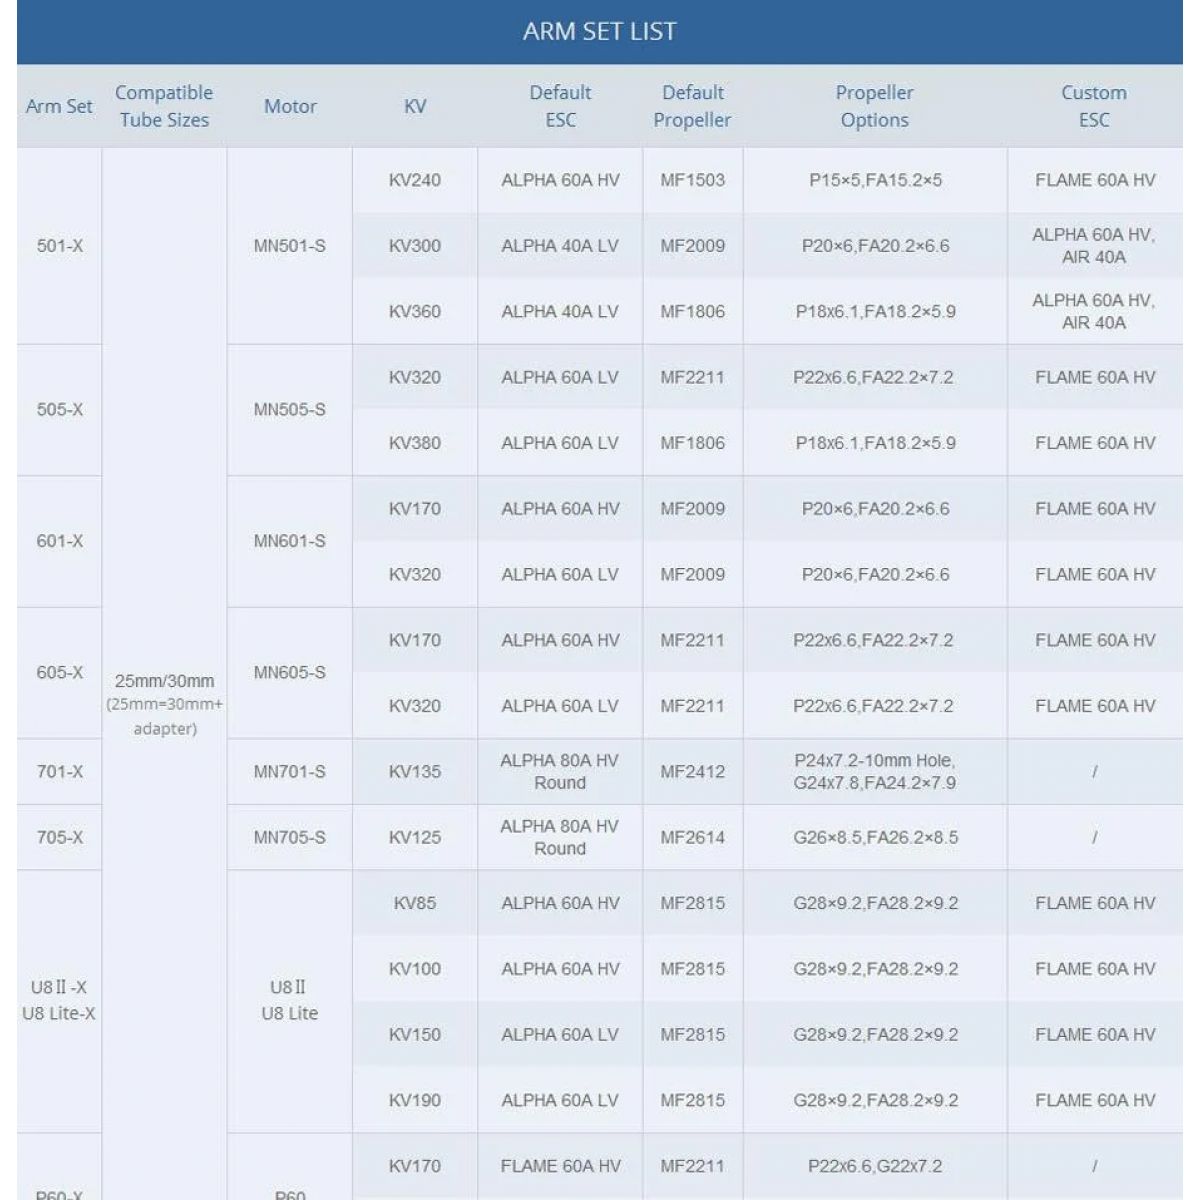
Task: Select the 25mm/30mm tube size cell
Action: (164, 704)
